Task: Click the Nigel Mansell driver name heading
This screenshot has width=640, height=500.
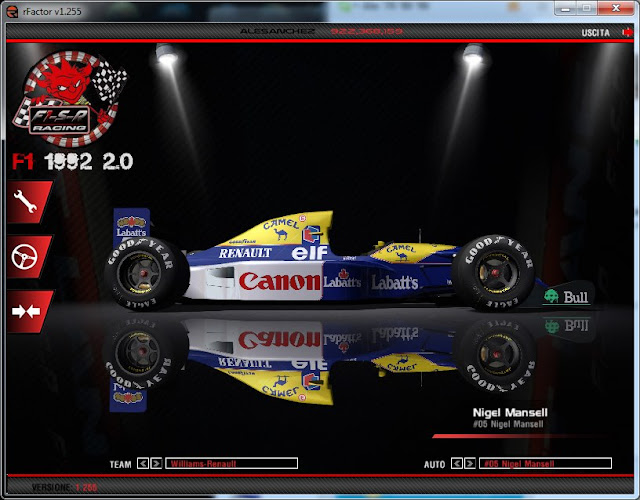Action: 510,412
